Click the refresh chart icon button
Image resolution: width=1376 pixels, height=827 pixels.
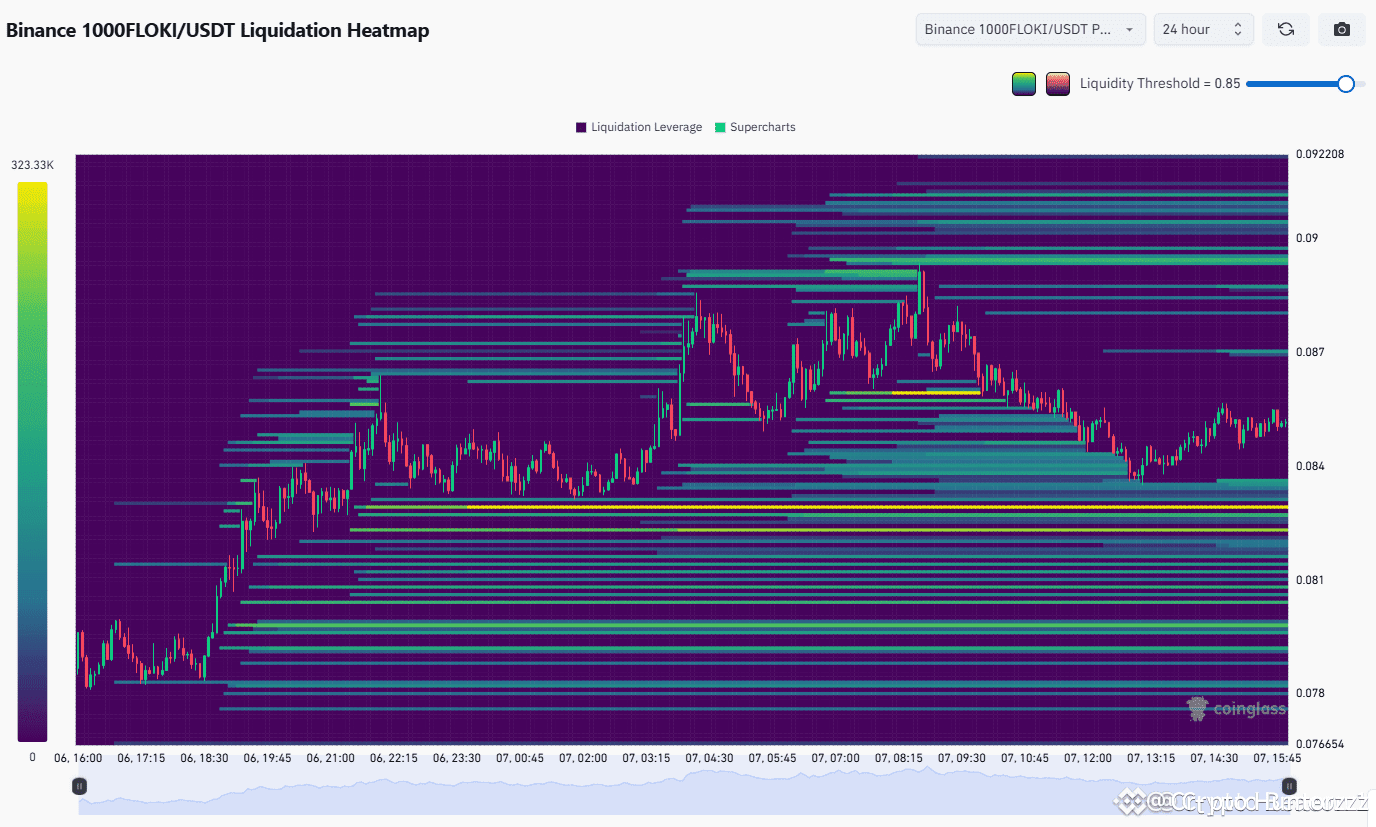pyautogui.click(x=1286, y=29)
